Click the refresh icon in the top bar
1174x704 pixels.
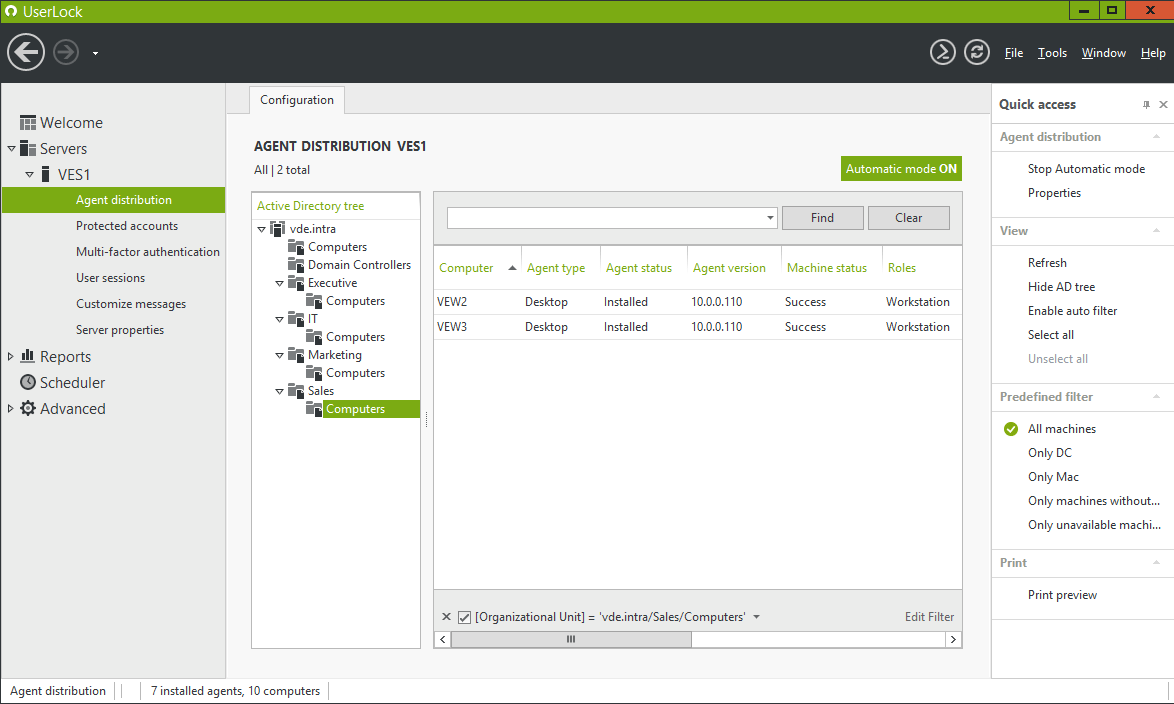coord(976,52)
